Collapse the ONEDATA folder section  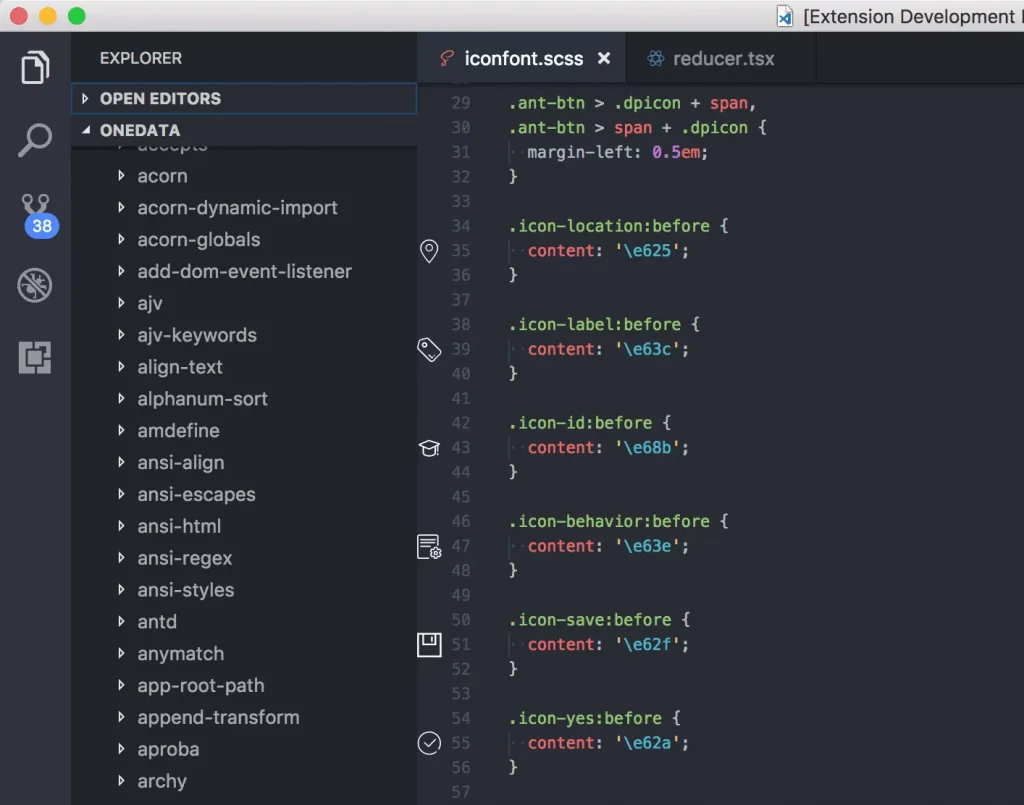coord(244,131)
